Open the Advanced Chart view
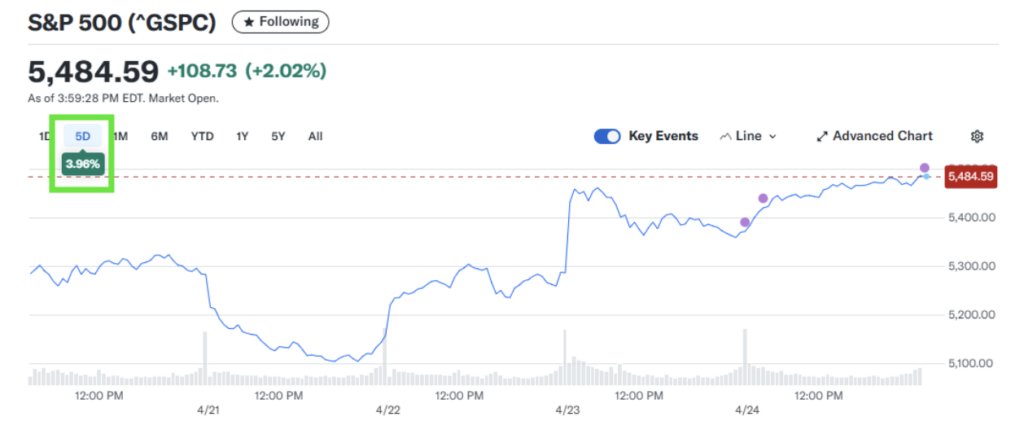 [874, 137]
